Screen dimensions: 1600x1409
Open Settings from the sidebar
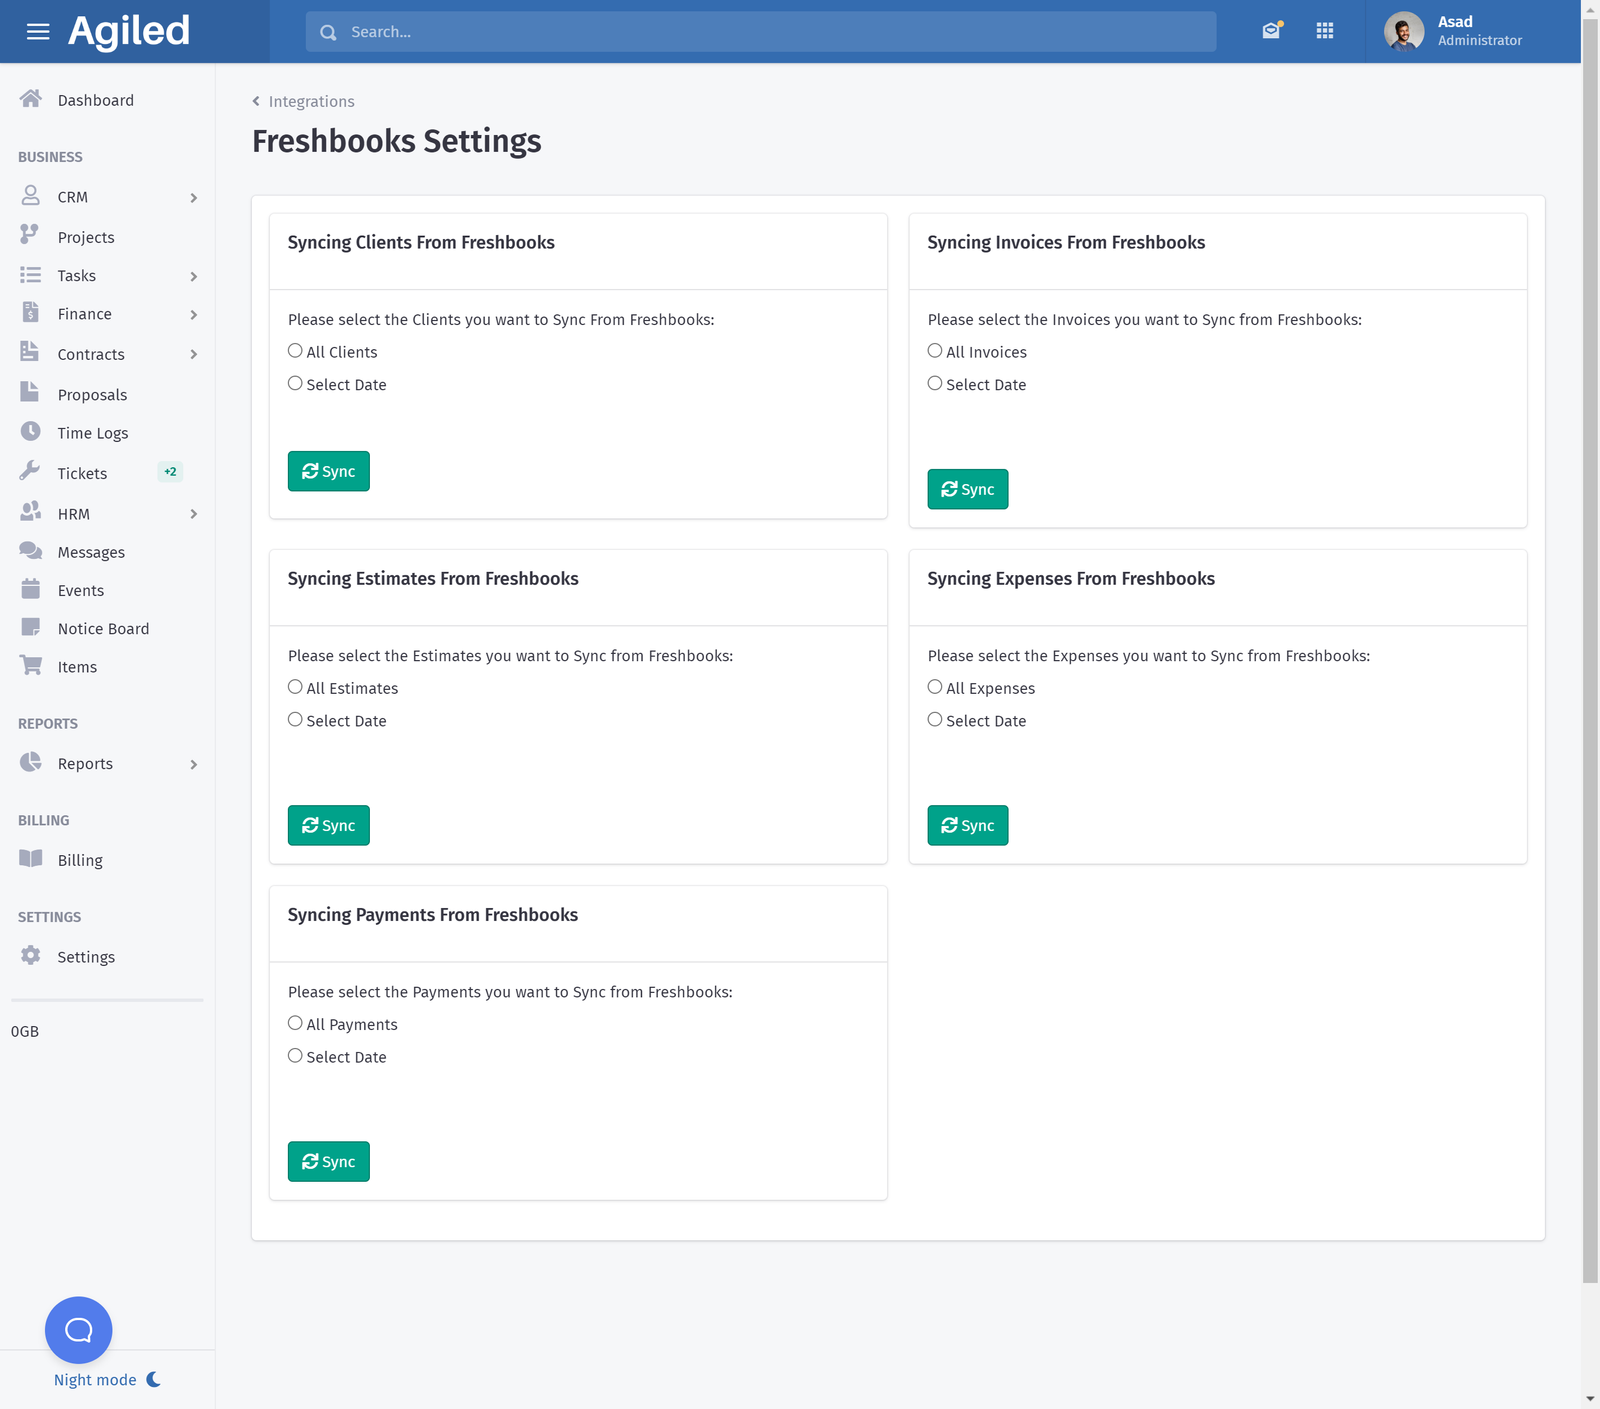pos(86,956)
